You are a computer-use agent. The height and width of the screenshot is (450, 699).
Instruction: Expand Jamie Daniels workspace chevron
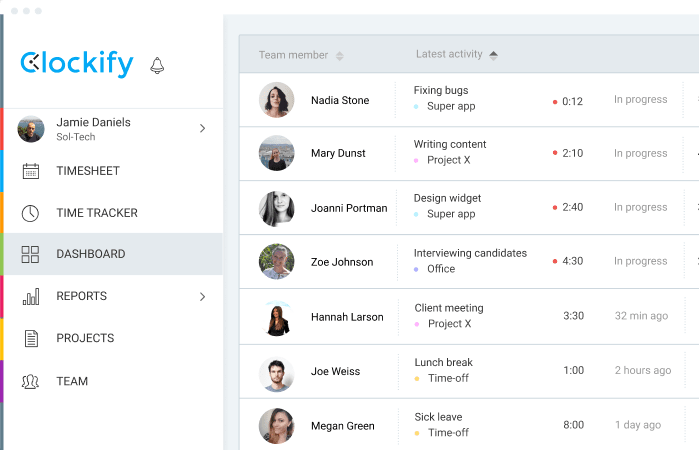202,128
